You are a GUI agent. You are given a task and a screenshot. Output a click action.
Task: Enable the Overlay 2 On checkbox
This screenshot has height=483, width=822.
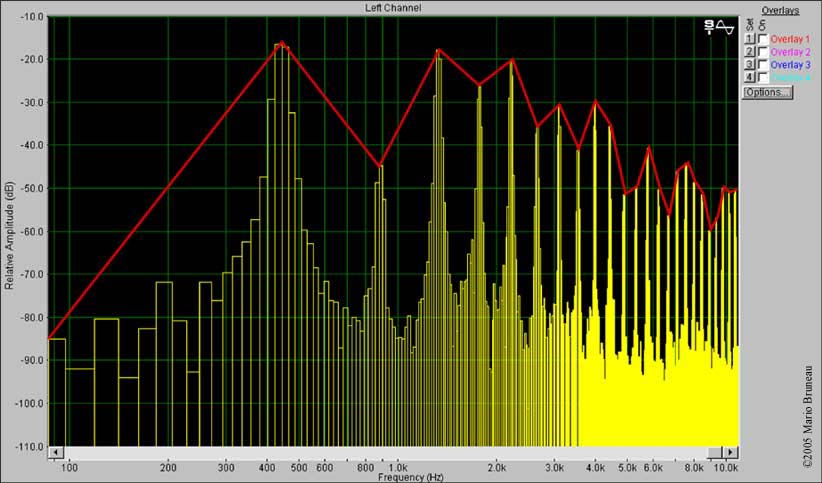[x=763, y=52]
